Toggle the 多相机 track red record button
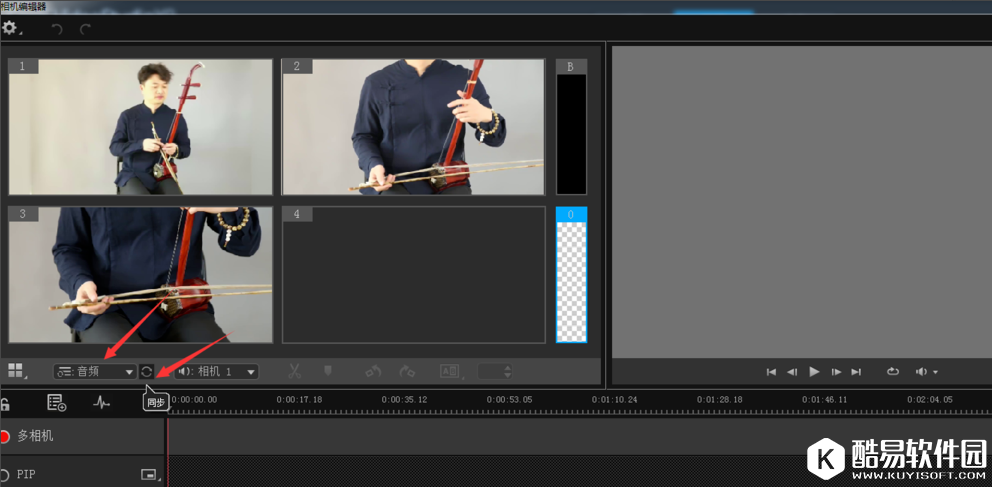The width and height of the screenshot is (992, 487). coord(5,436)
